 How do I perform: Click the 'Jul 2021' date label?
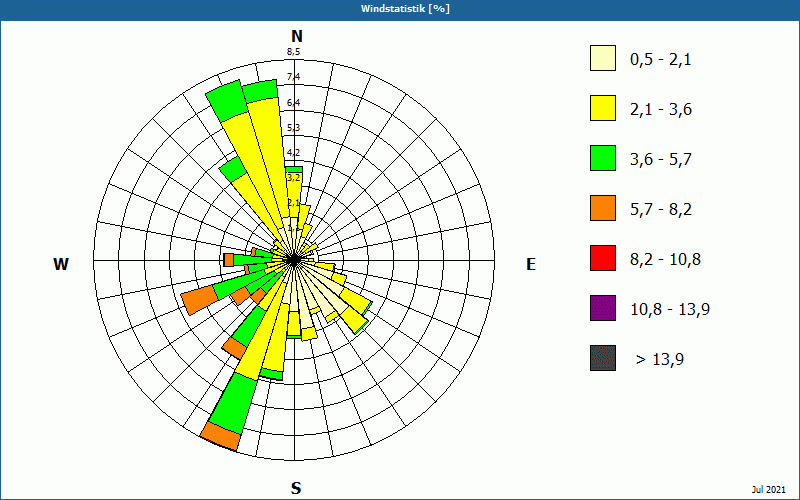[x=768, y=490]
